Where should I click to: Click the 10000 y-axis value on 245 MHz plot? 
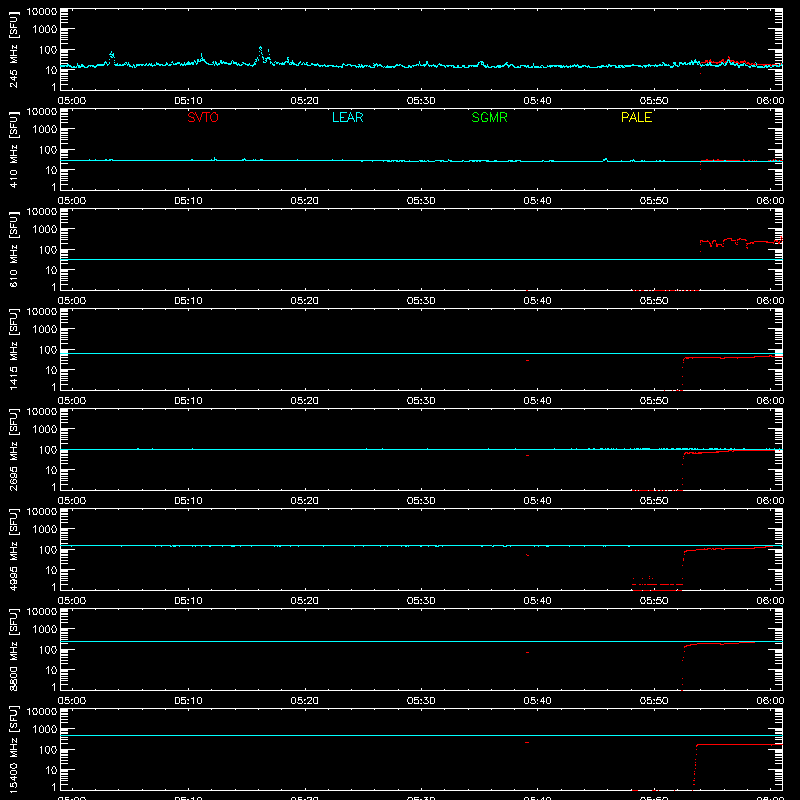pos(42,12)
